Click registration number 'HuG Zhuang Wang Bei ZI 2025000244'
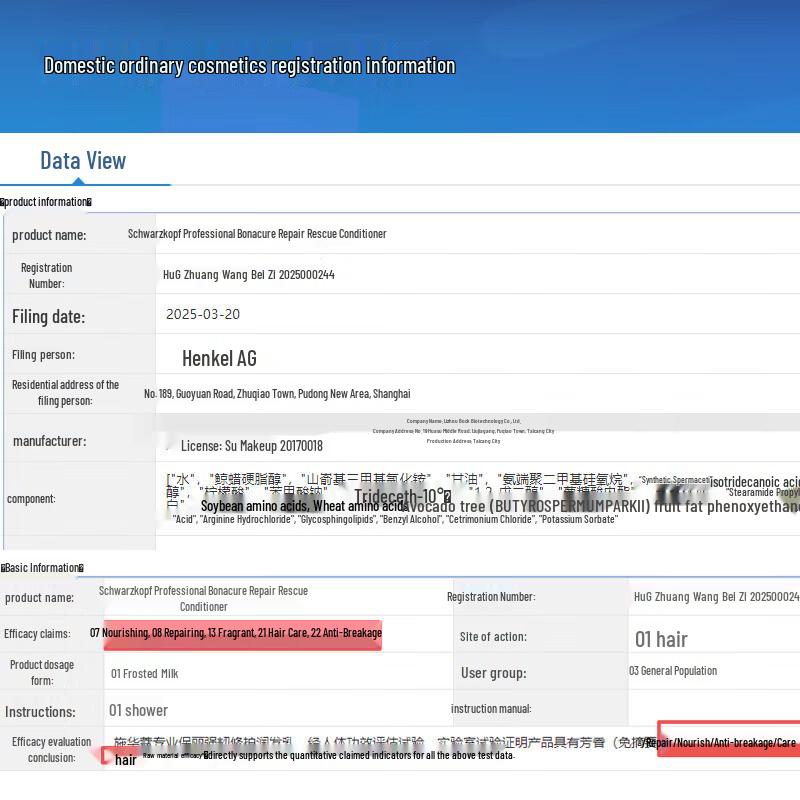The height and width of the screenshot is (800, 800). [248, 274]
